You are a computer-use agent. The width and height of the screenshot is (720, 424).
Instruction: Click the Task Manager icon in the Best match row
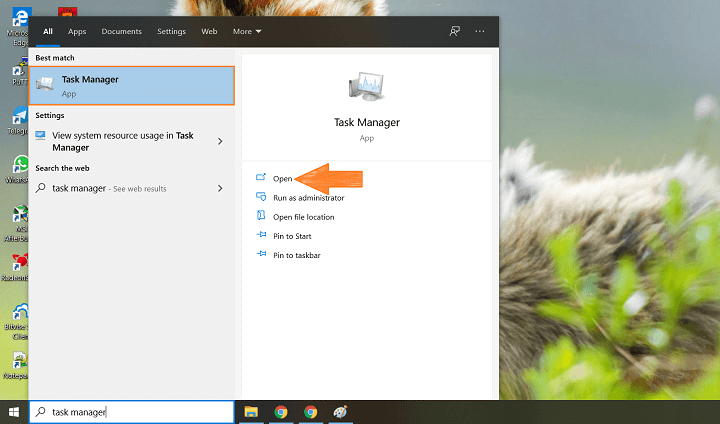(45, 84)
